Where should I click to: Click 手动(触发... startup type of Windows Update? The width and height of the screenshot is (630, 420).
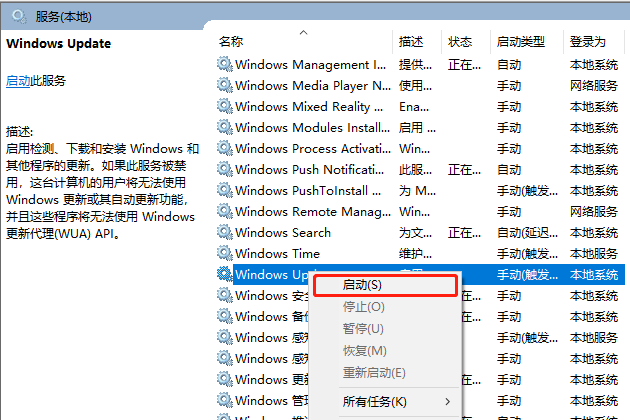527,275
